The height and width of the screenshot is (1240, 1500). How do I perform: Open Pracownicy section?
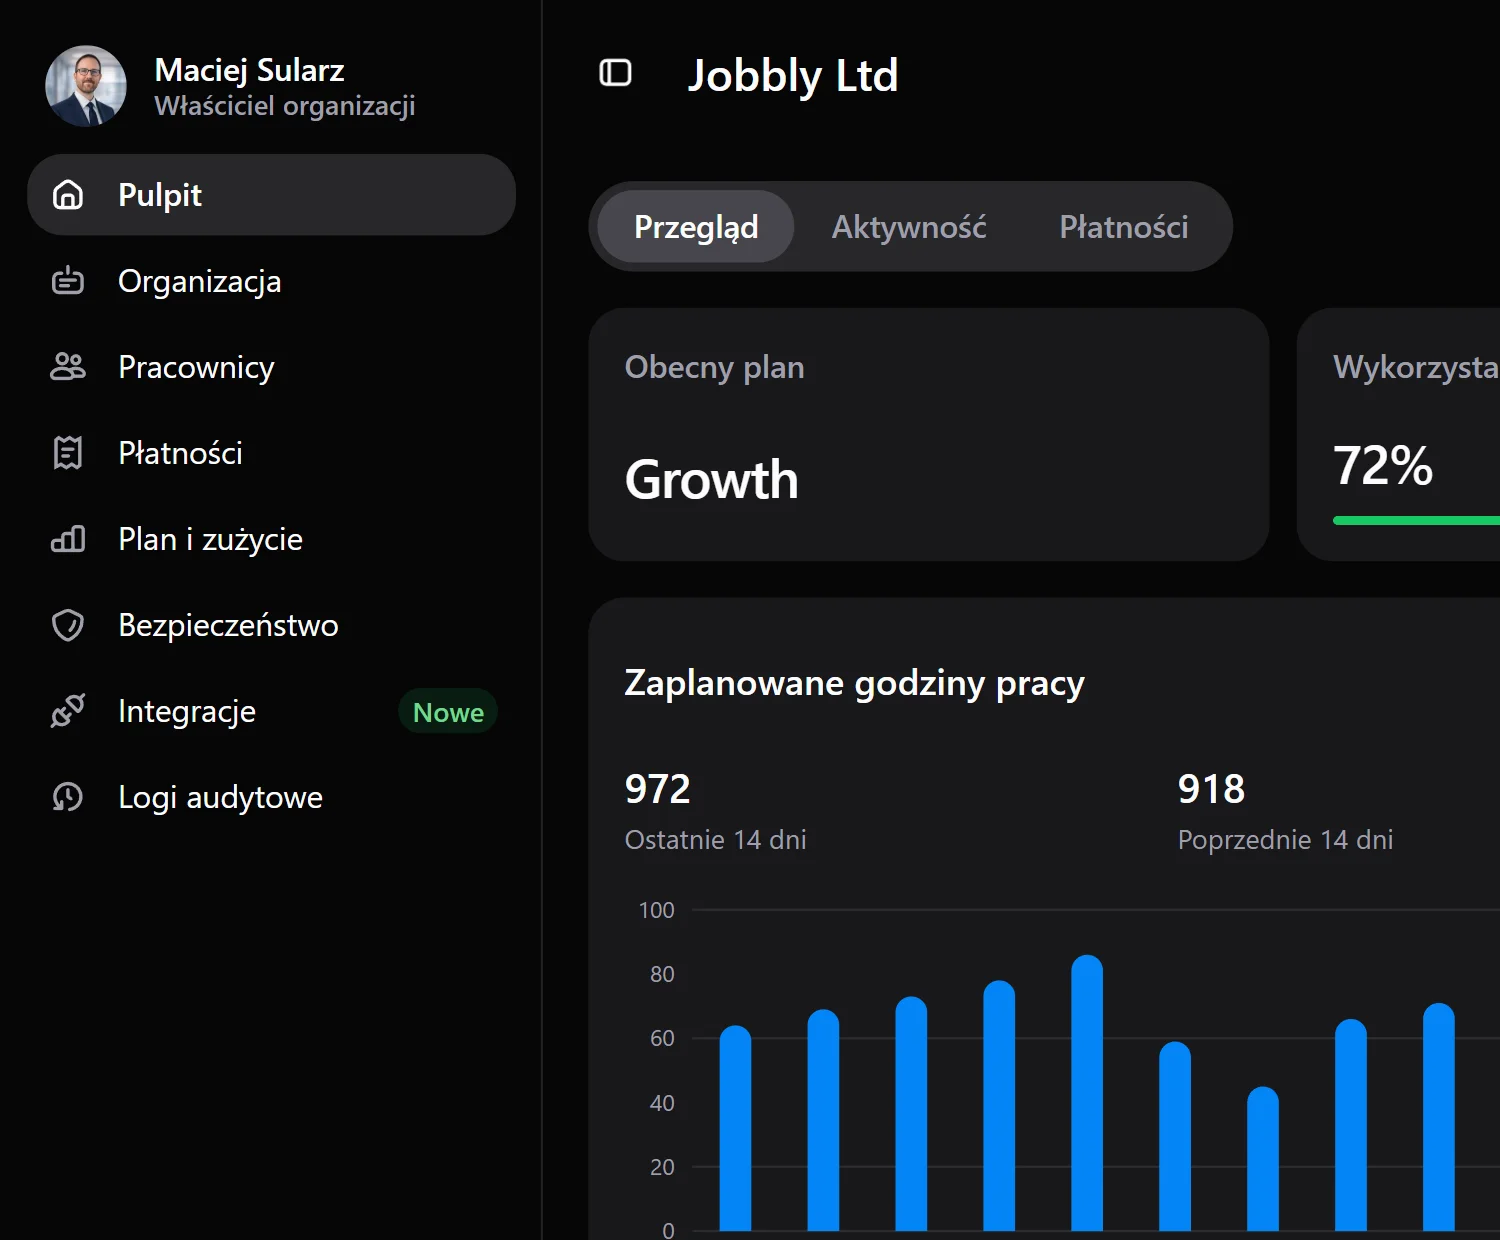[272, 367]
